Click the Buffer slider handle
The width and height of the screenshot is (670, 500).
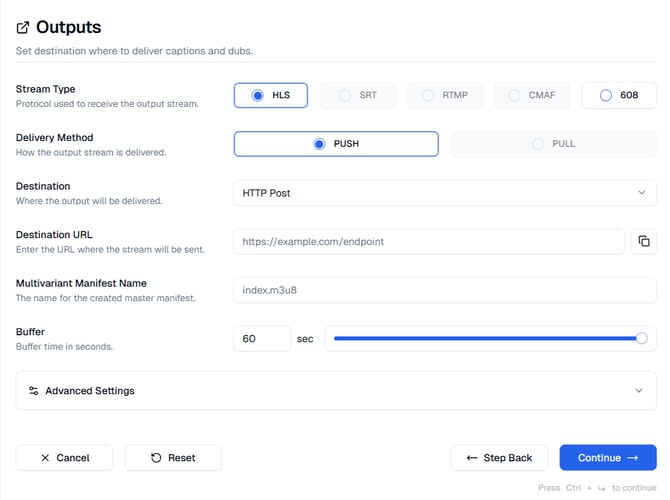(x=641, y=339)
